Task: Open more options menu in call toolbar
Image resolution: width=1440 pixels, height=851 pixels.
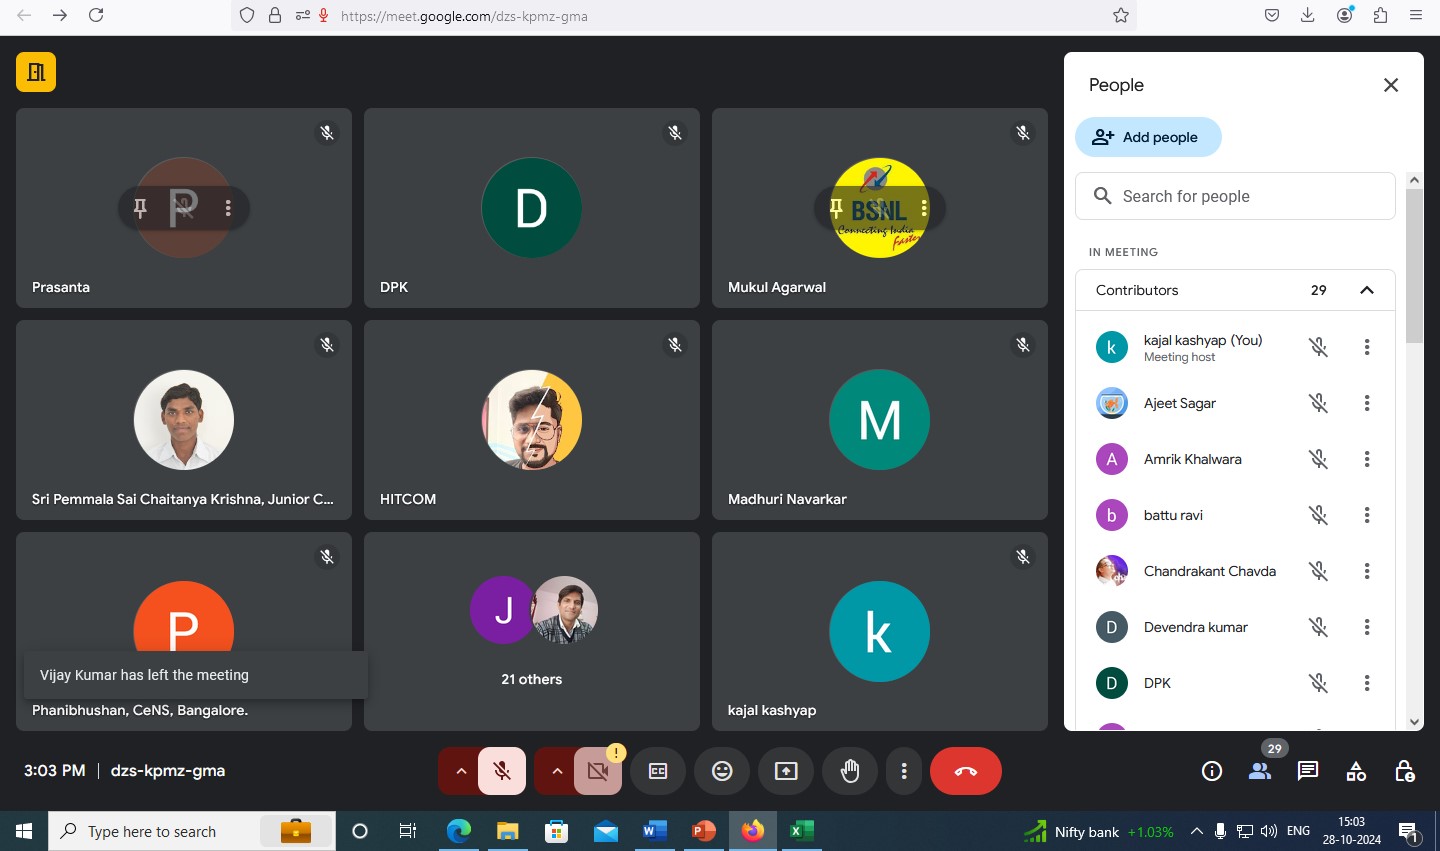Action: (904, 771)
